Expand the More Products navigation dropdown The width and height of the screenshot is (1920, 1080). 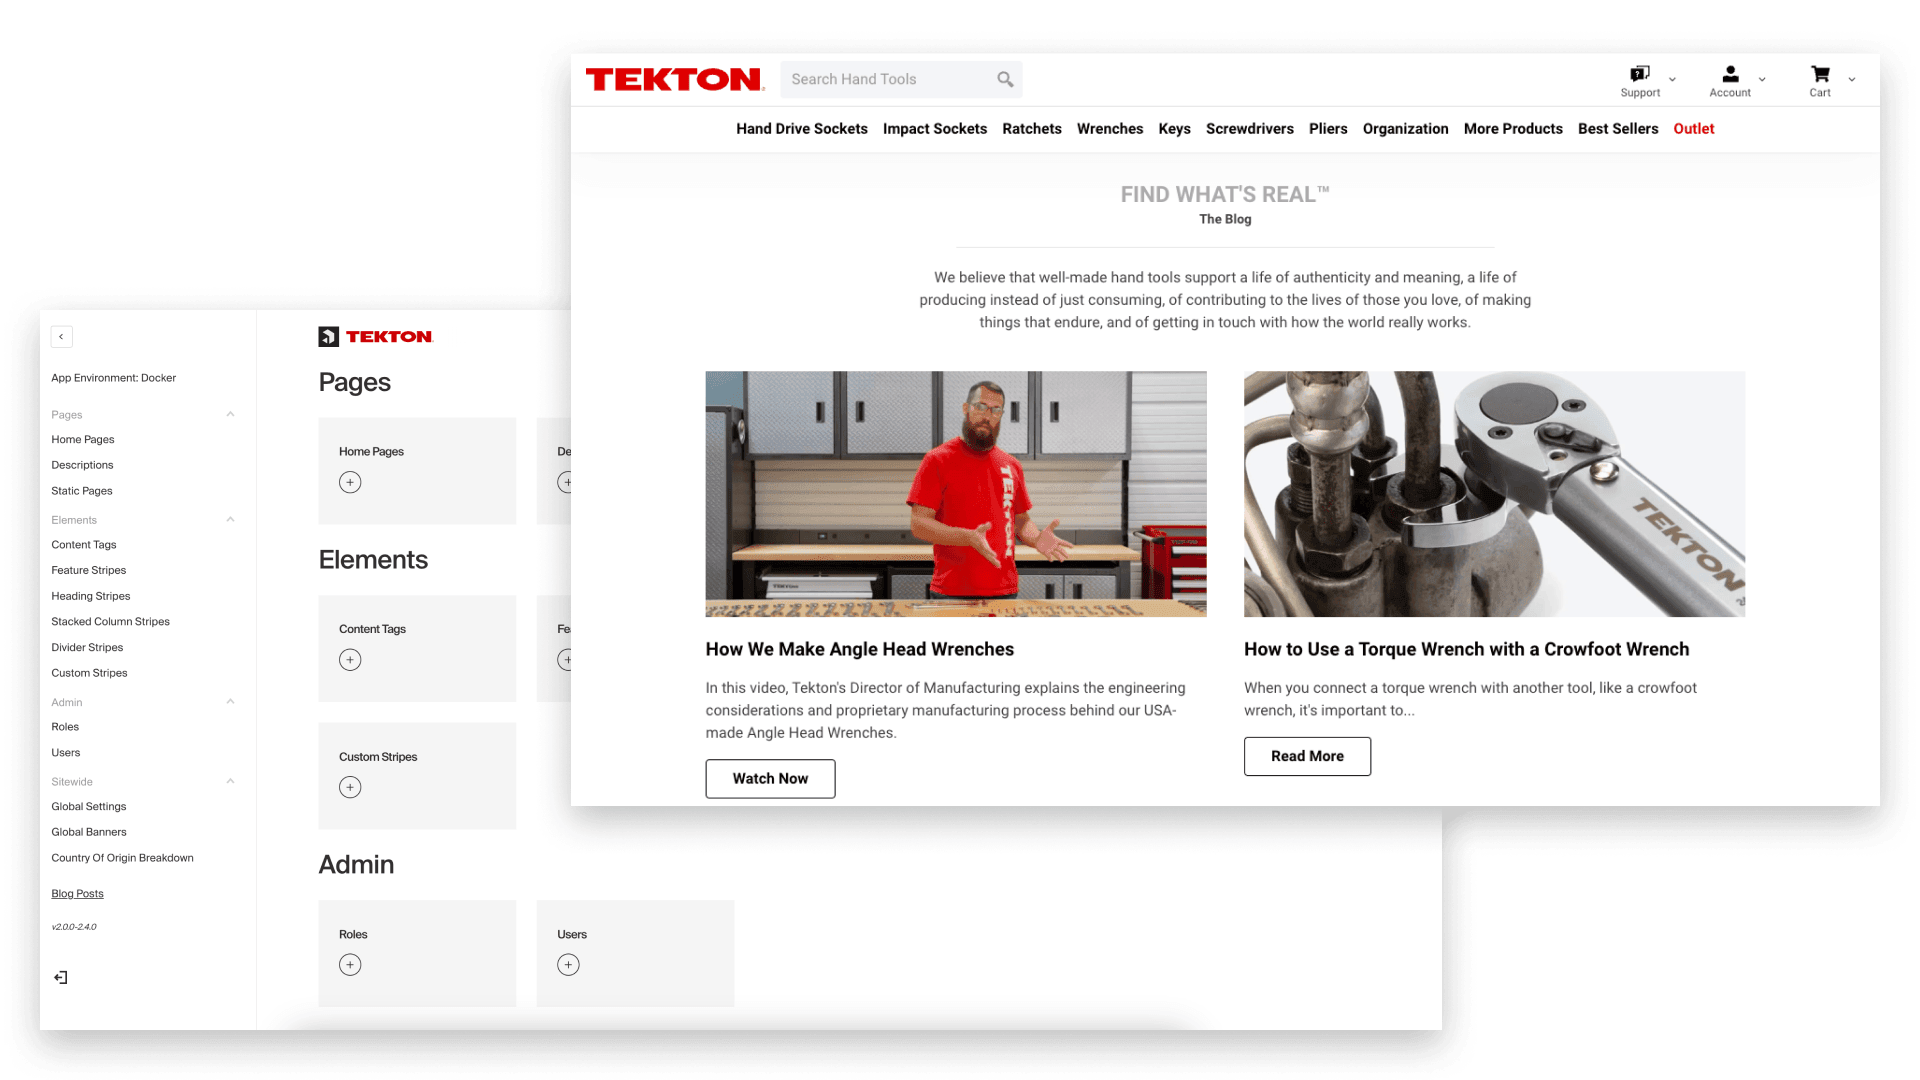pyautogui.click(x=1513, y=128)
